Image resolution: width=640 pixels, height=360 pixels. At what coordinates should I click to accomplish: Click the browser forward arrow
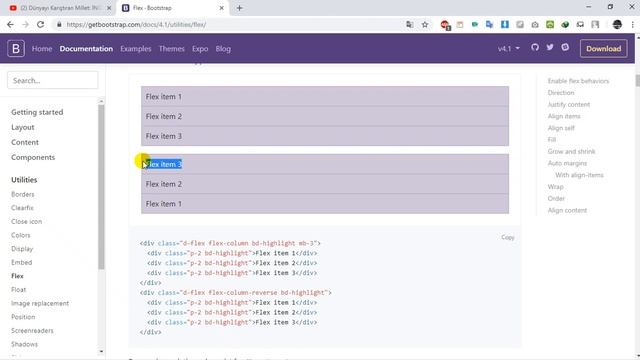click(x=25, y=24)
